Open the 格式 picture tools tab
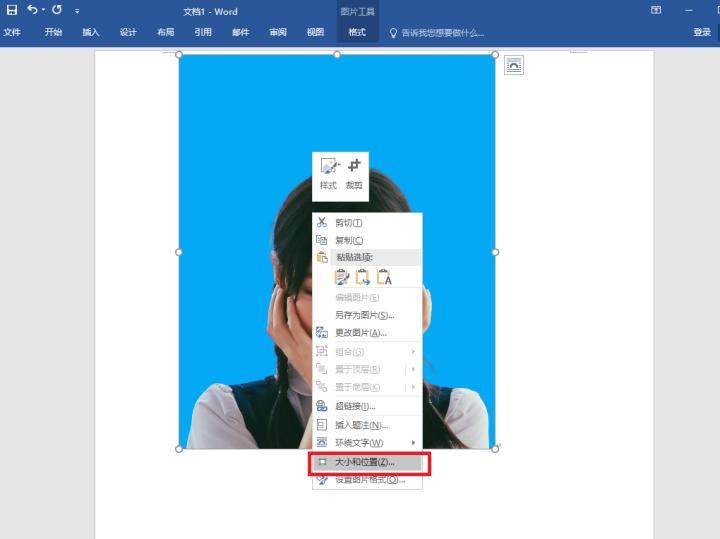 357,32
